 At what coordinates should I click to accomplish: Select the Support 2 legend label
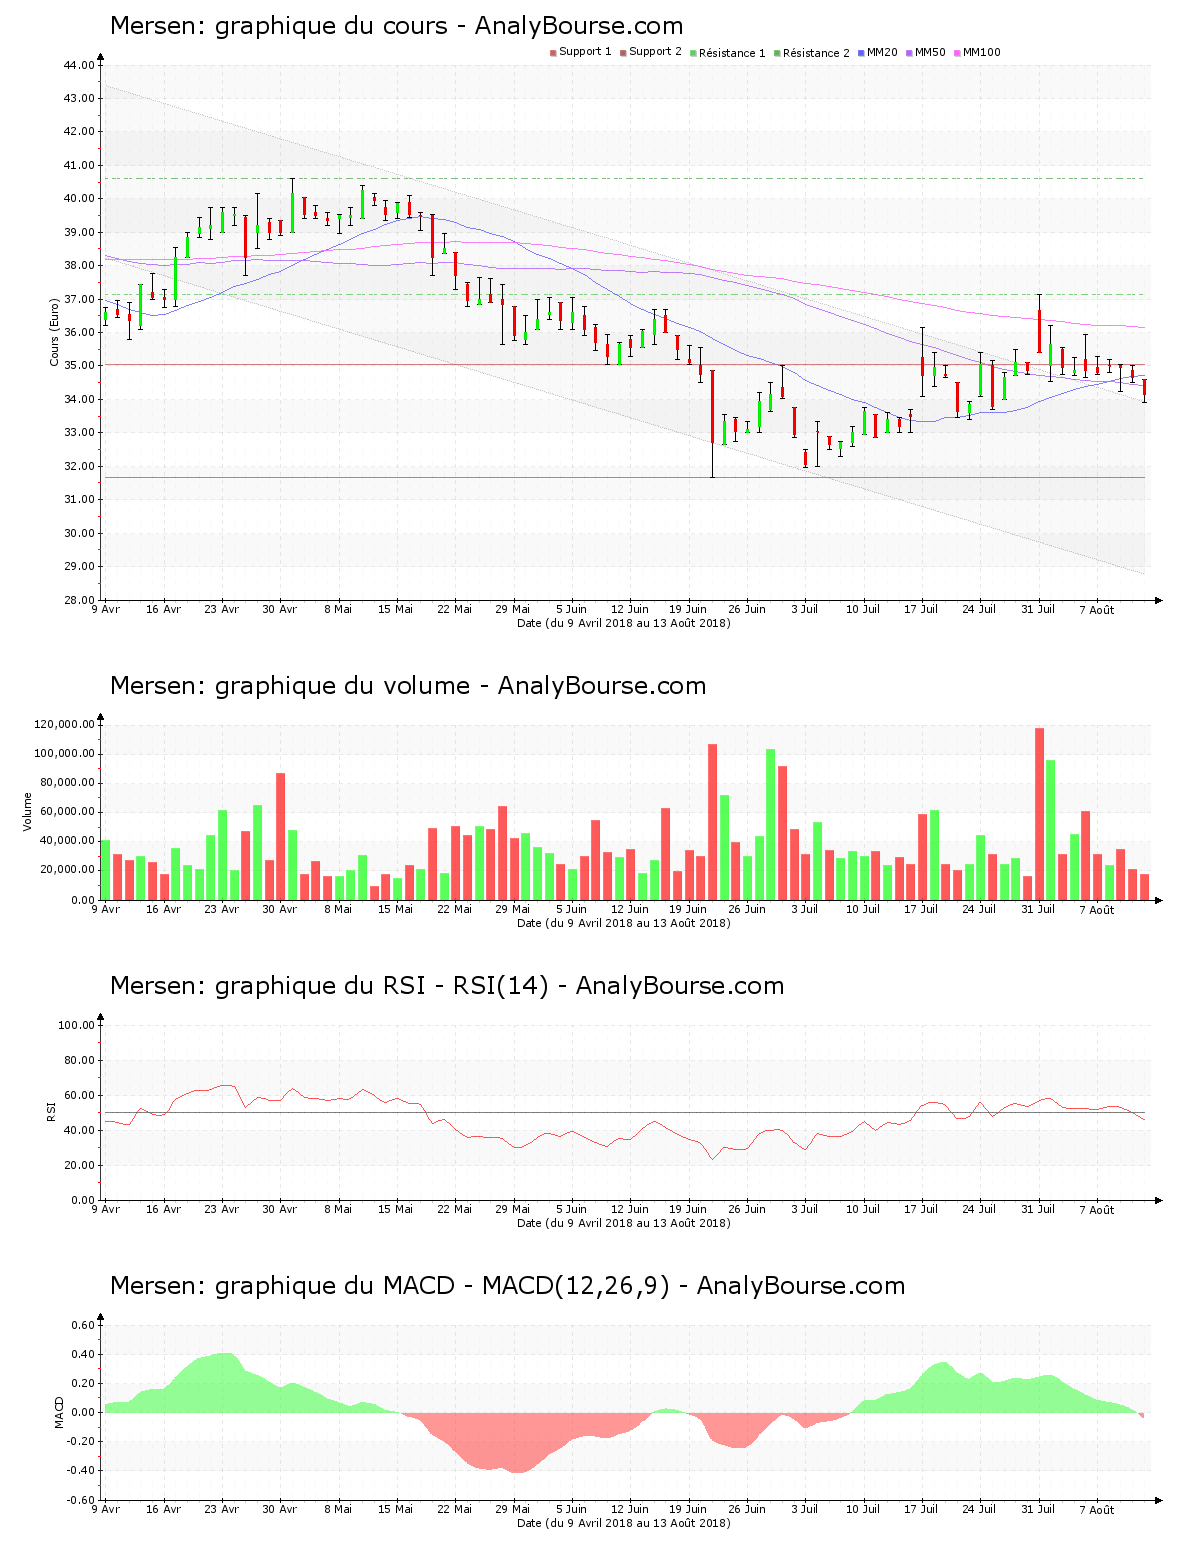[x=655, y=52]
